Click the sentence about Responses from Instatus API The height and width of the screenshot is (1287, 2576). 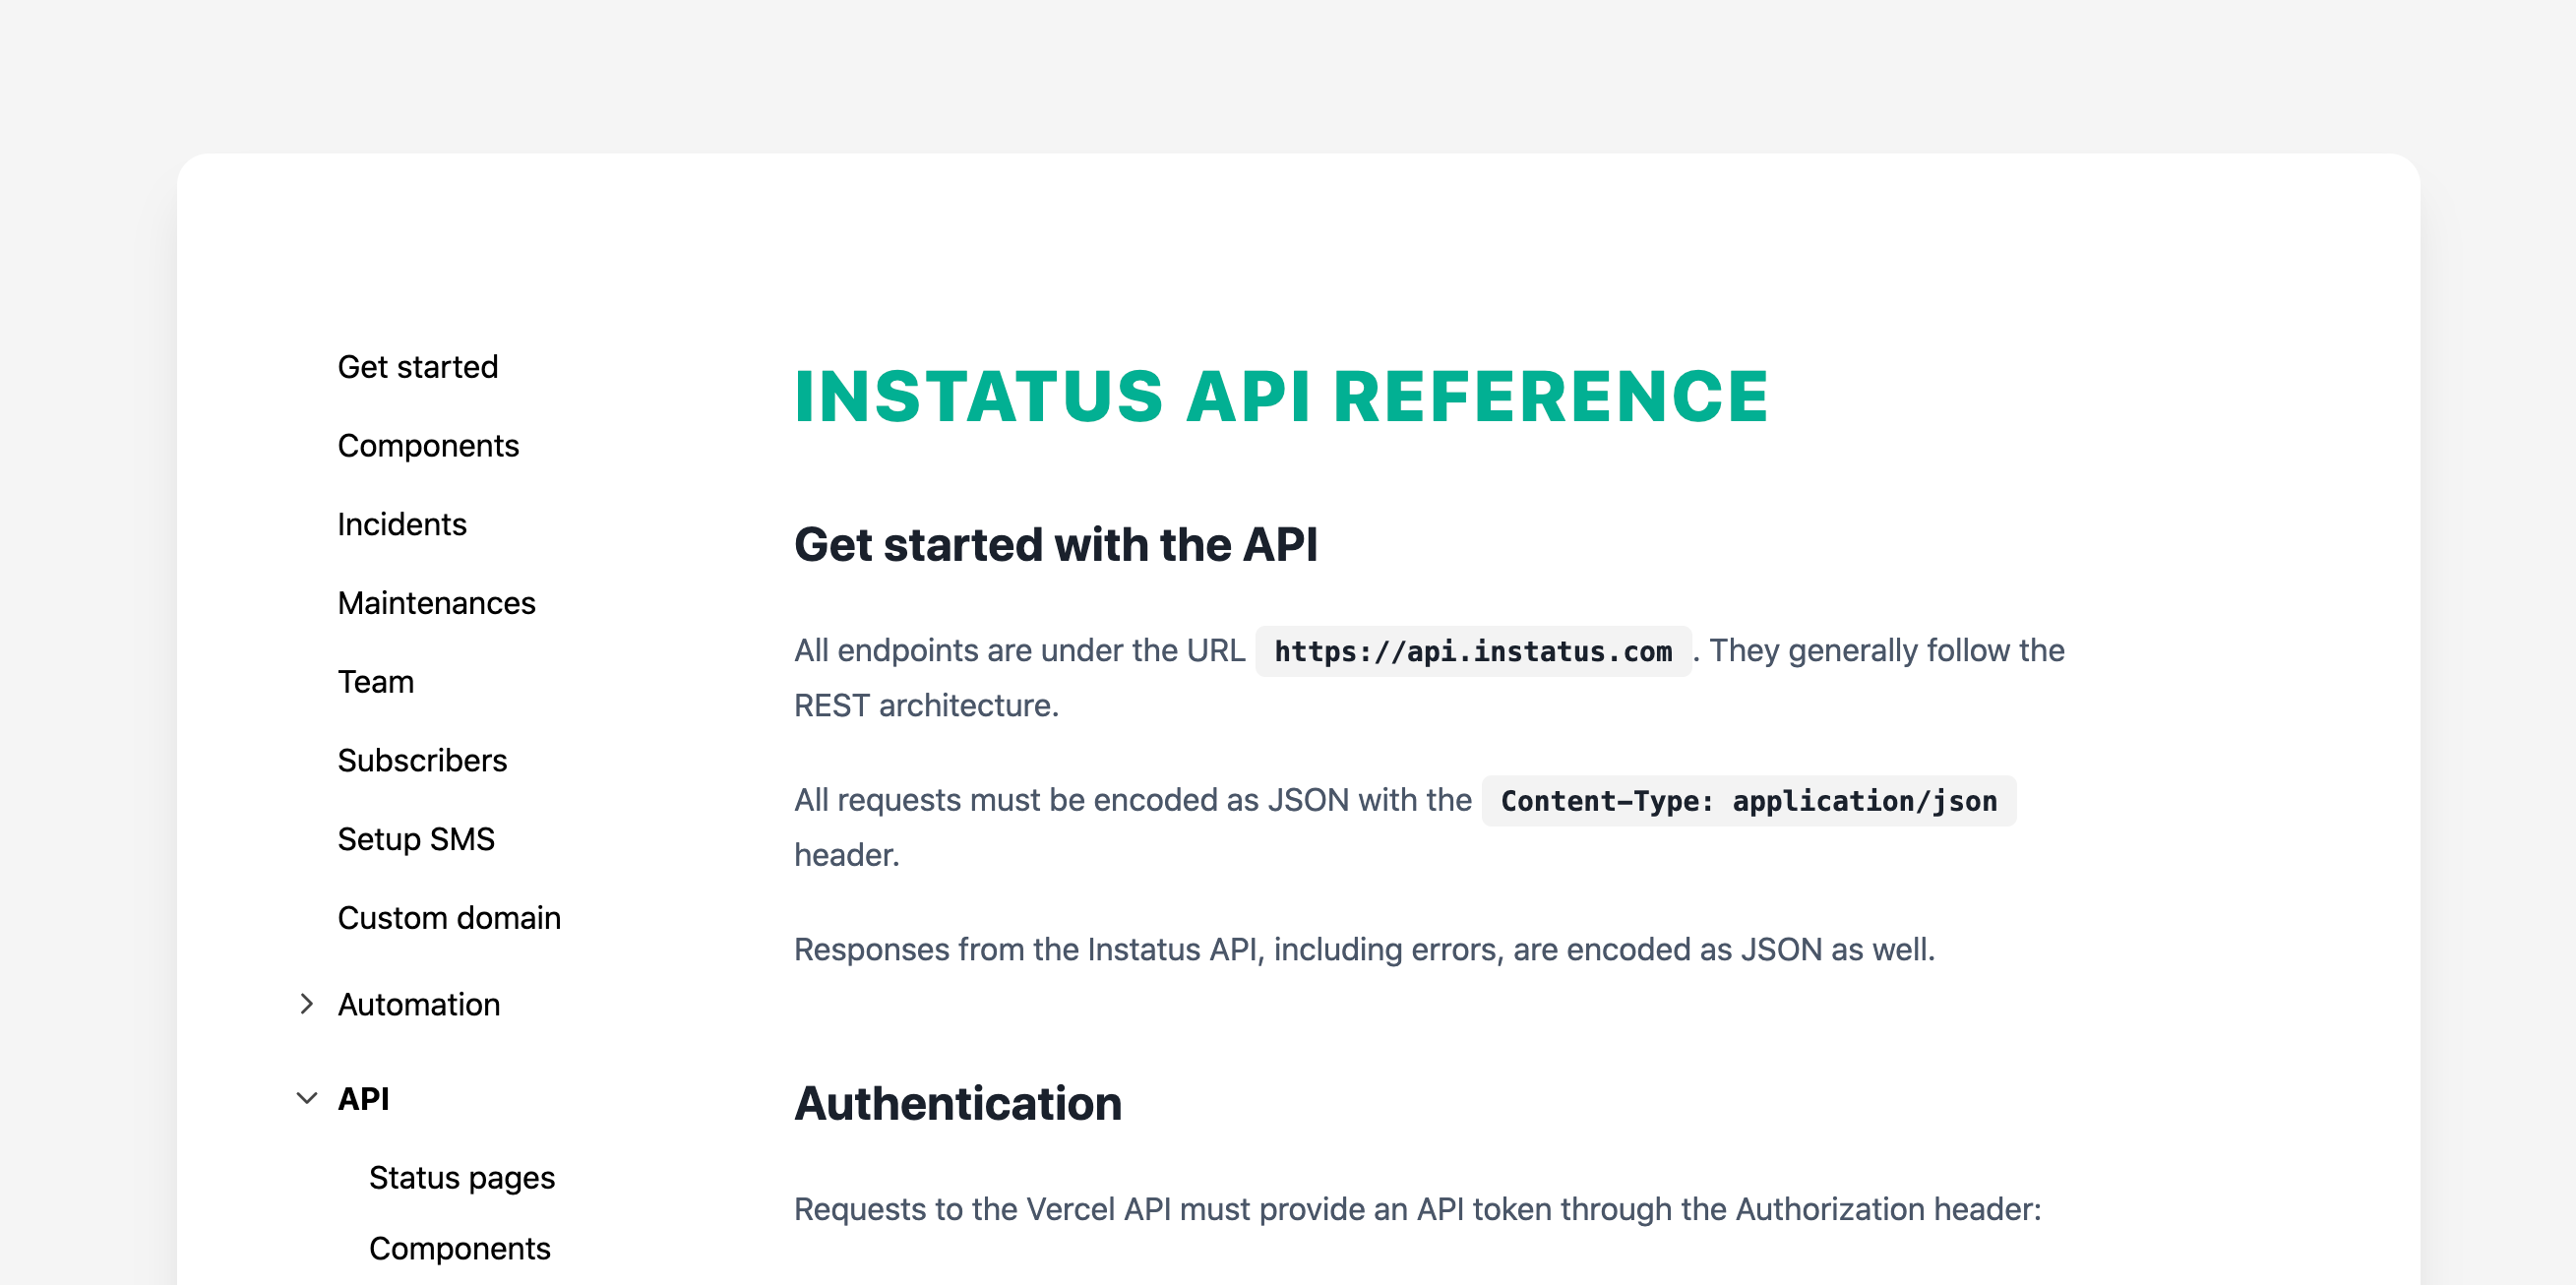(1365, 950)
